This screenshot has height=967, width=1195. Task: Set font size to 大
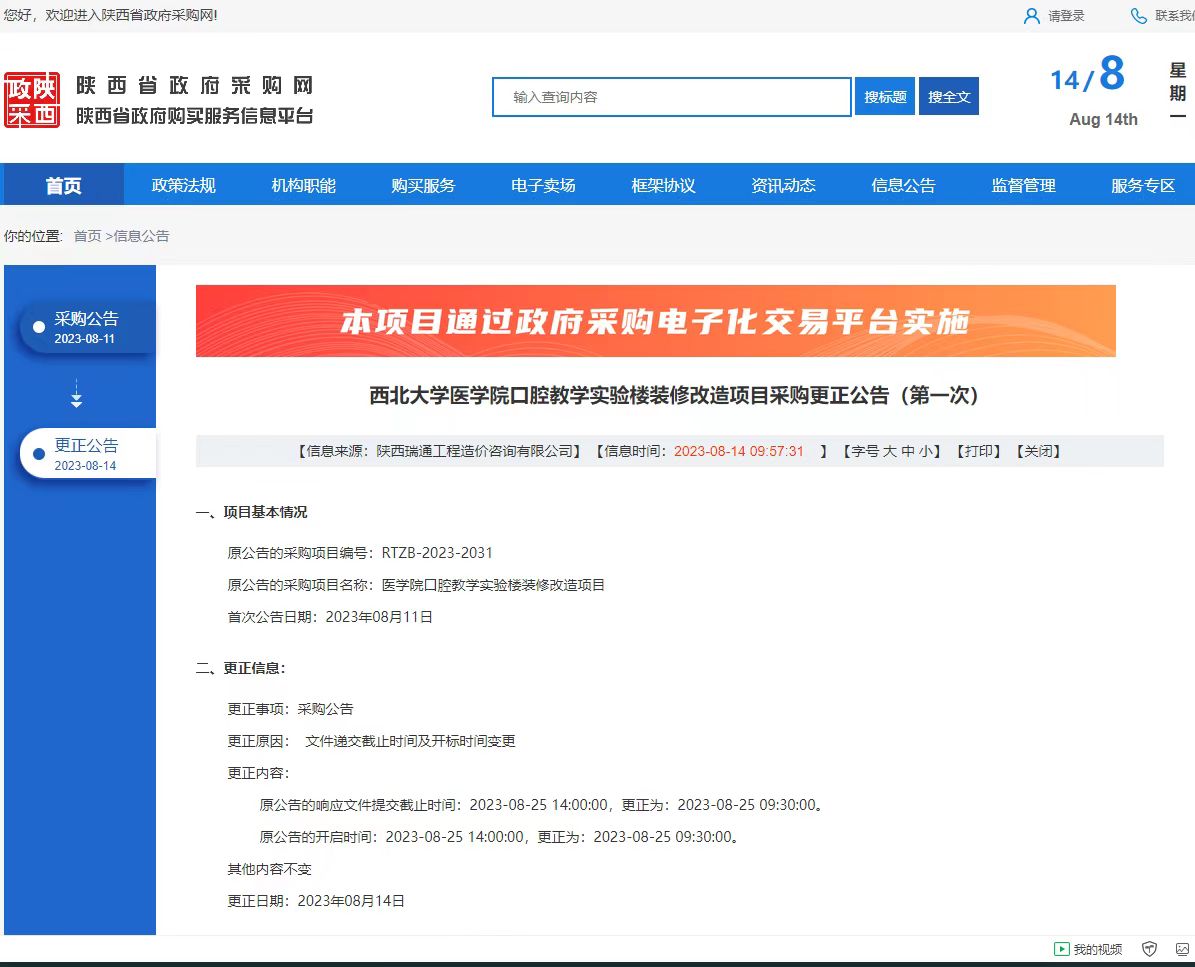pos(888,451)
